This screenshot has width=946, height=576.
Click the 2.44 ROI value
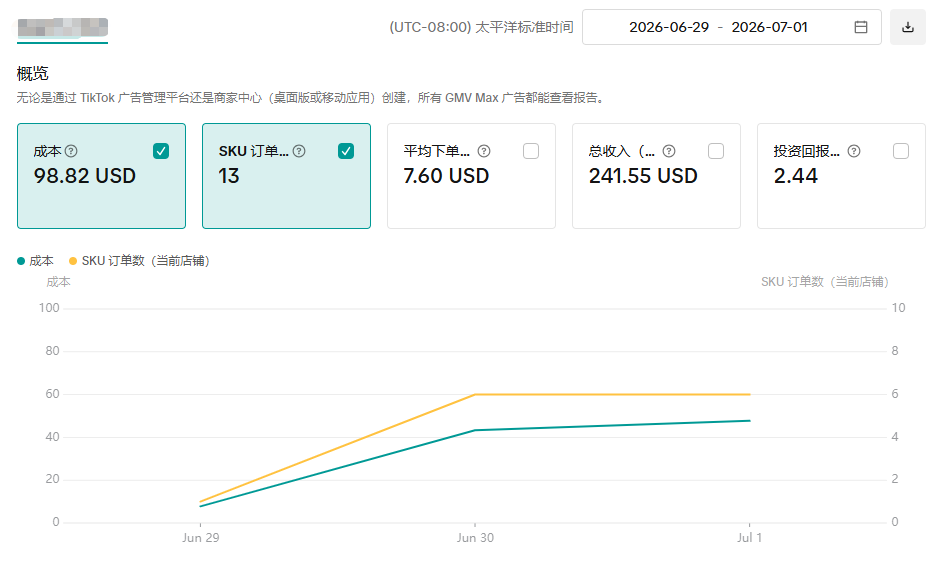795,176
